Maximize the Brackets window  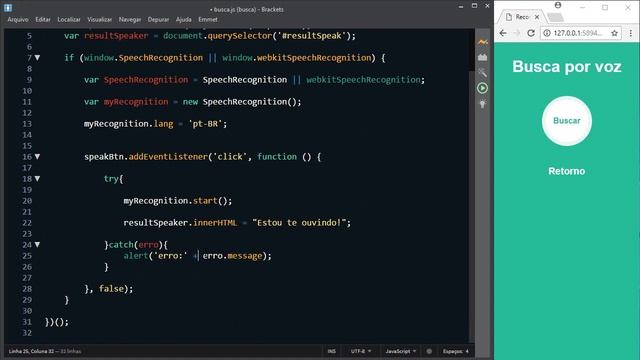(474, 6)
